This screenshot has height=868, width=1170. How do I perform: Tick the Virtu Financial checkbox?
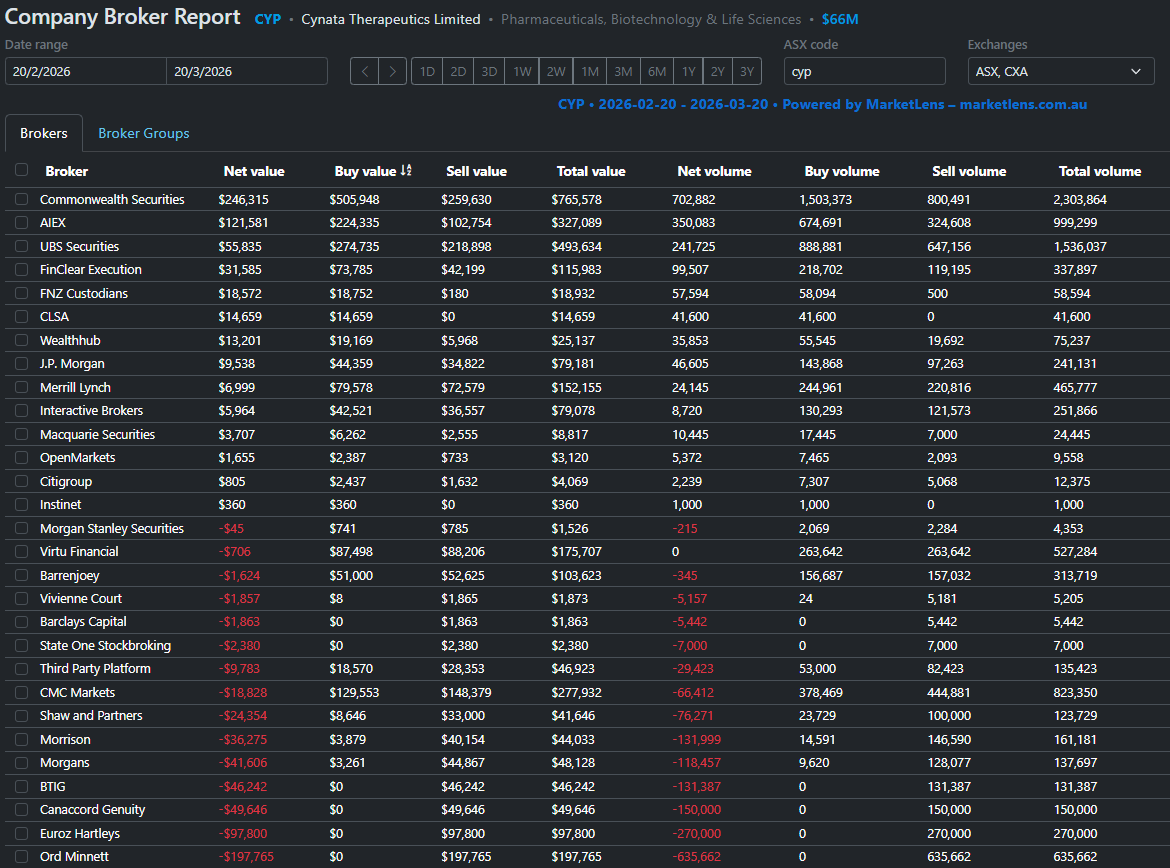pos(22,552)
